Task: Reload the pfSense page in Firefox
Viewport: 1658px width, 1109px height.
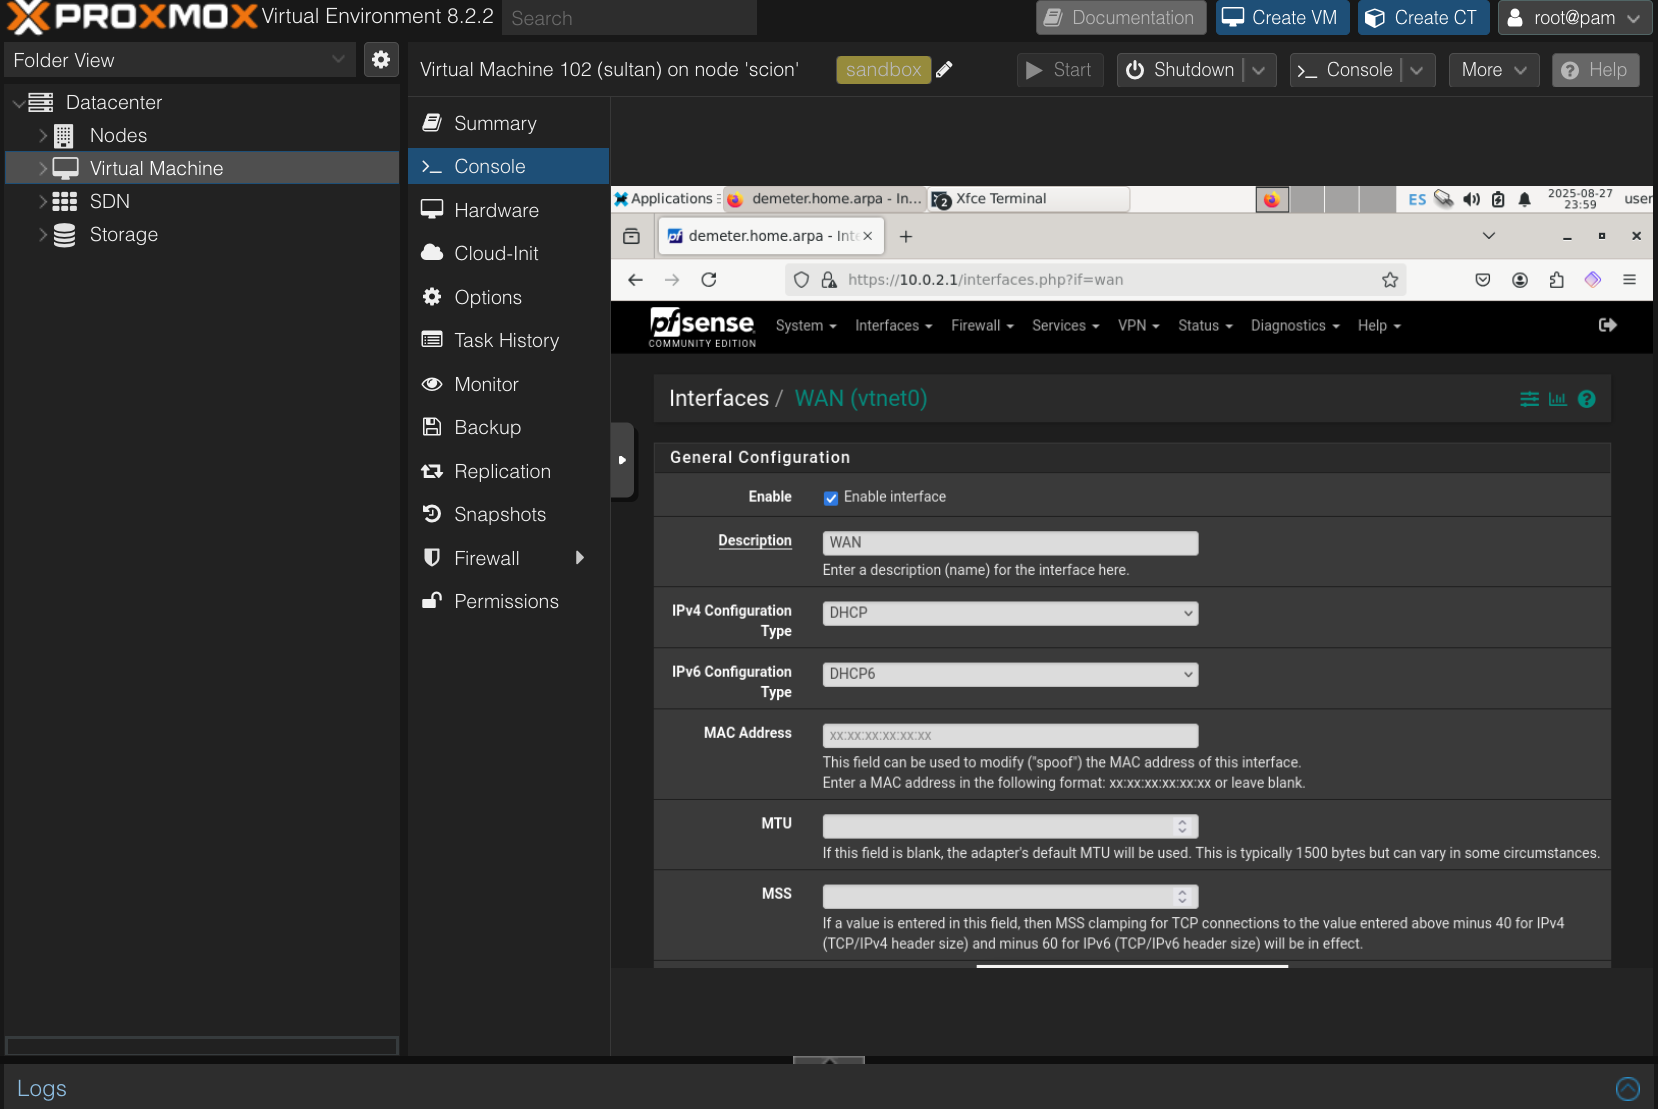Action: click(709, 279)
